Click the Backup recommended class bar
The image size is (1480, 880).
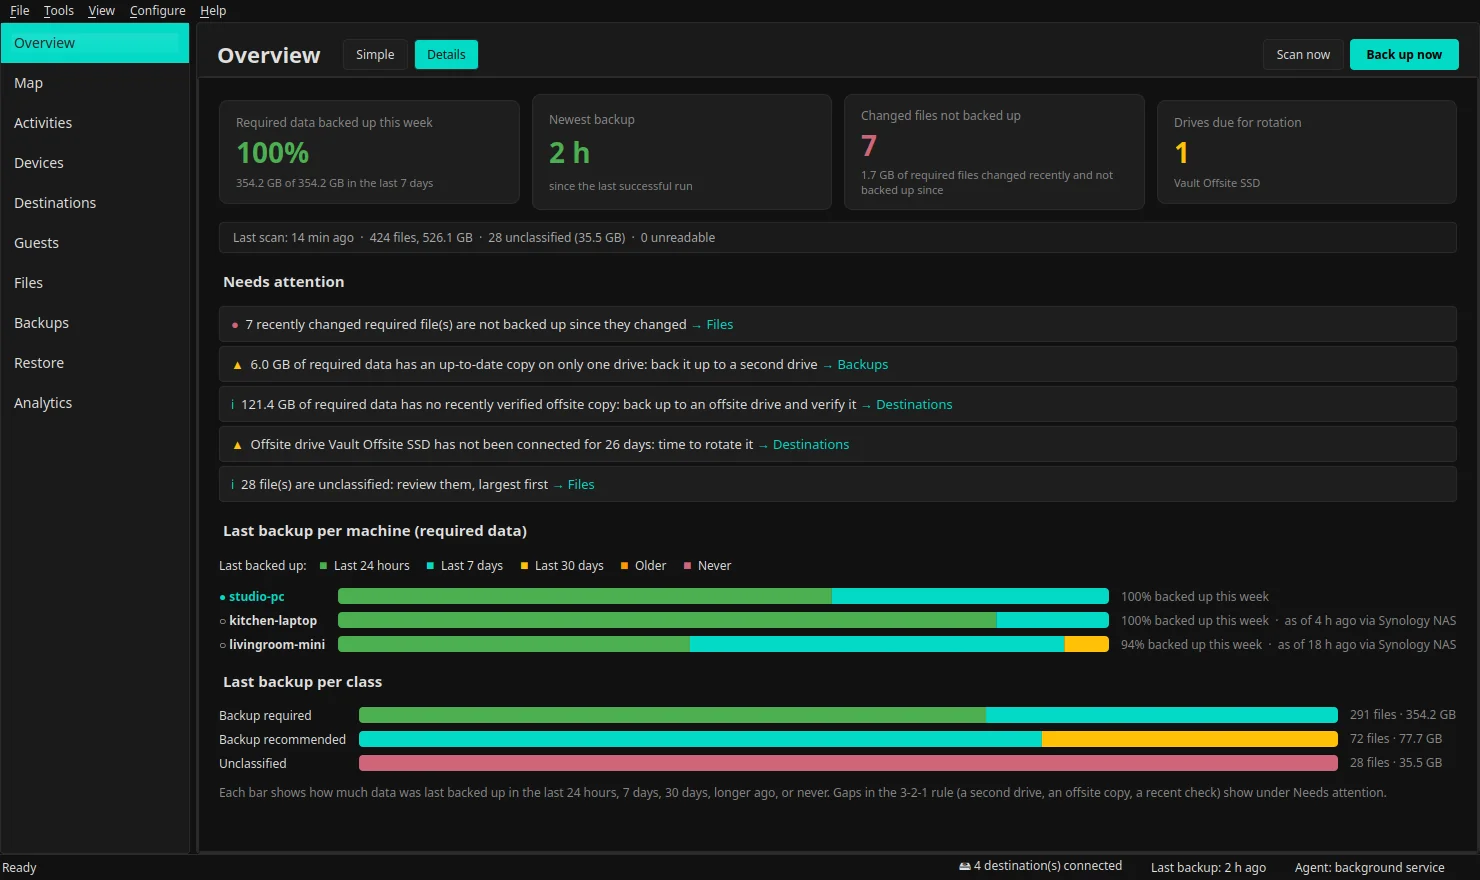pyautogui.click(x=848, y=739)
